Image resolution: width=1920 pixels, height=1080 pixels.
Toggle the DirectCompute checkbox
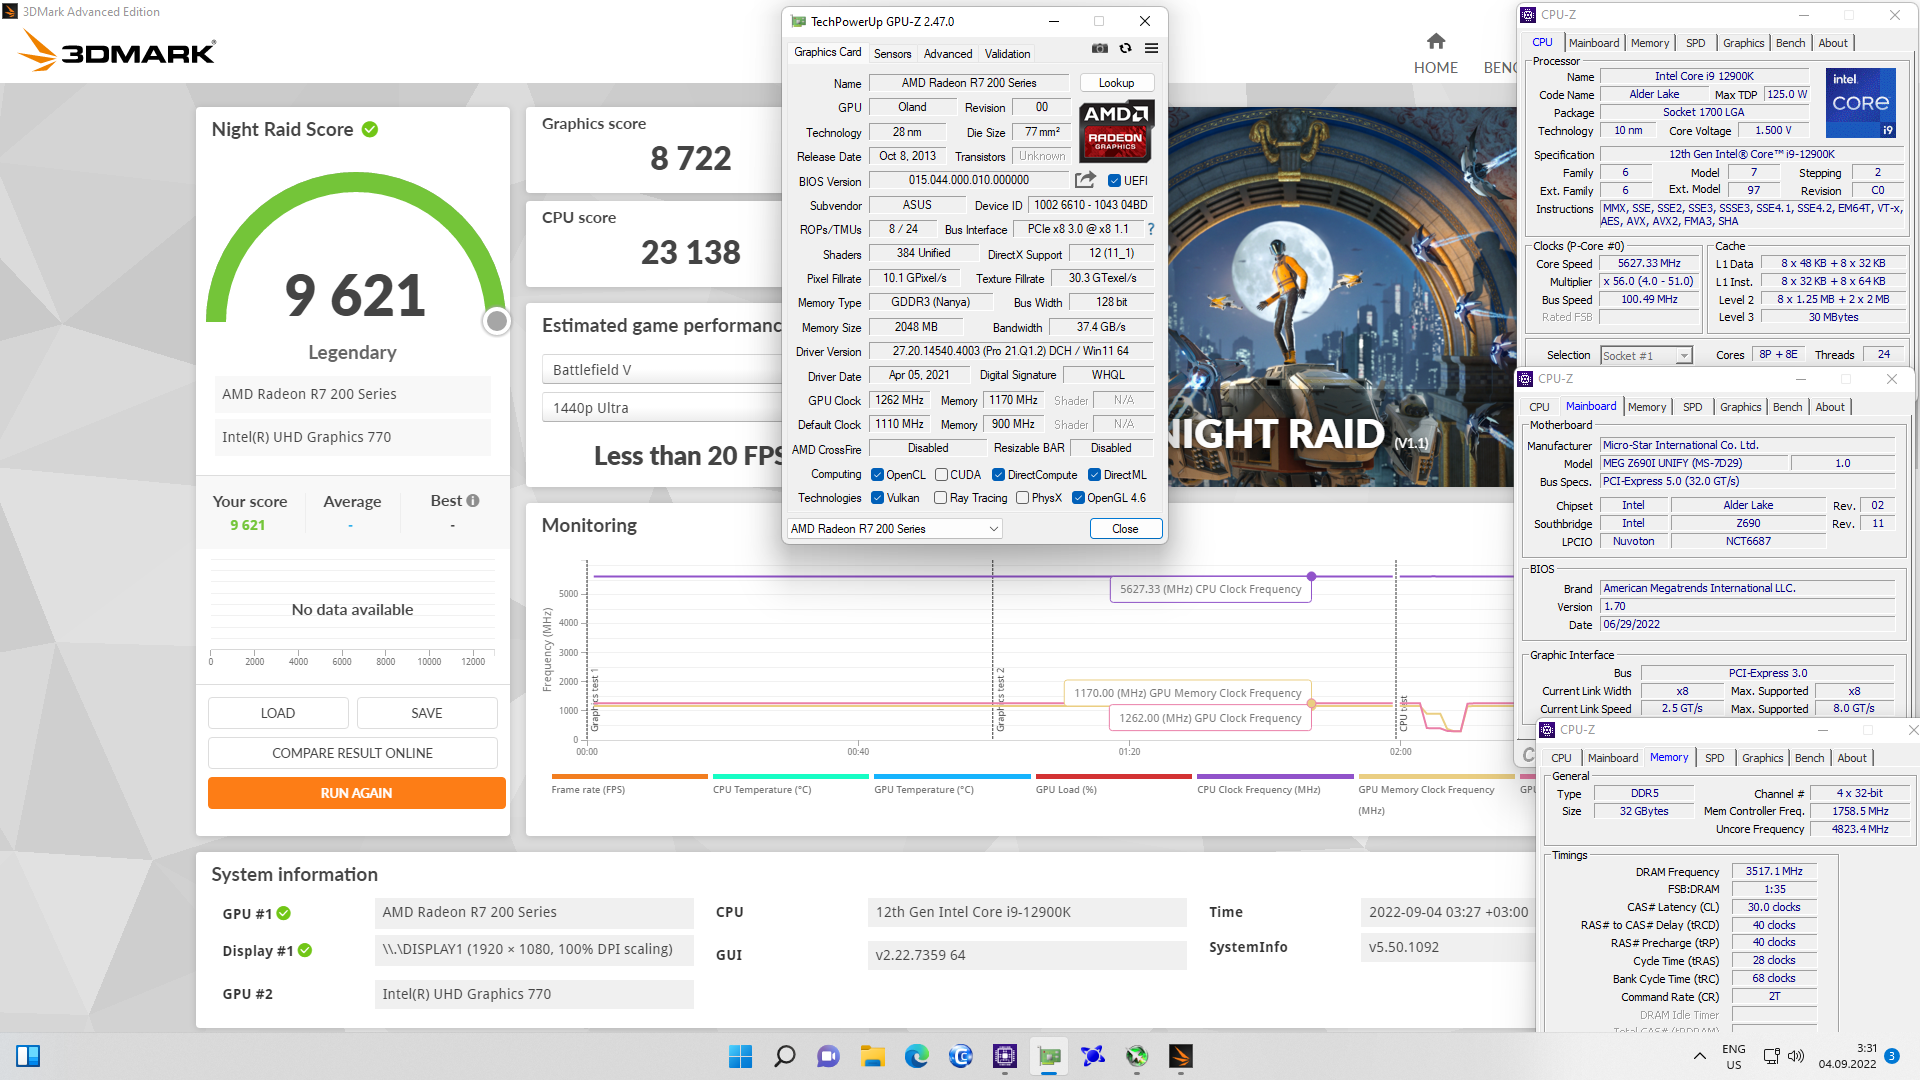click(x=998, y=475)
